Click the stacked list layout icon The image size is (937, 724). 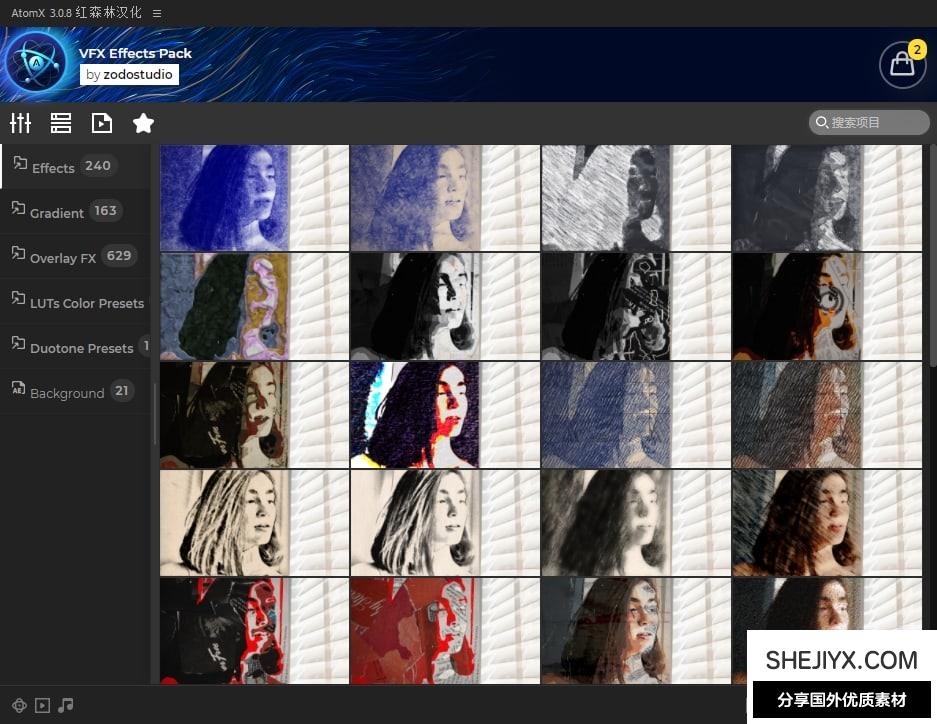point(61,123)
